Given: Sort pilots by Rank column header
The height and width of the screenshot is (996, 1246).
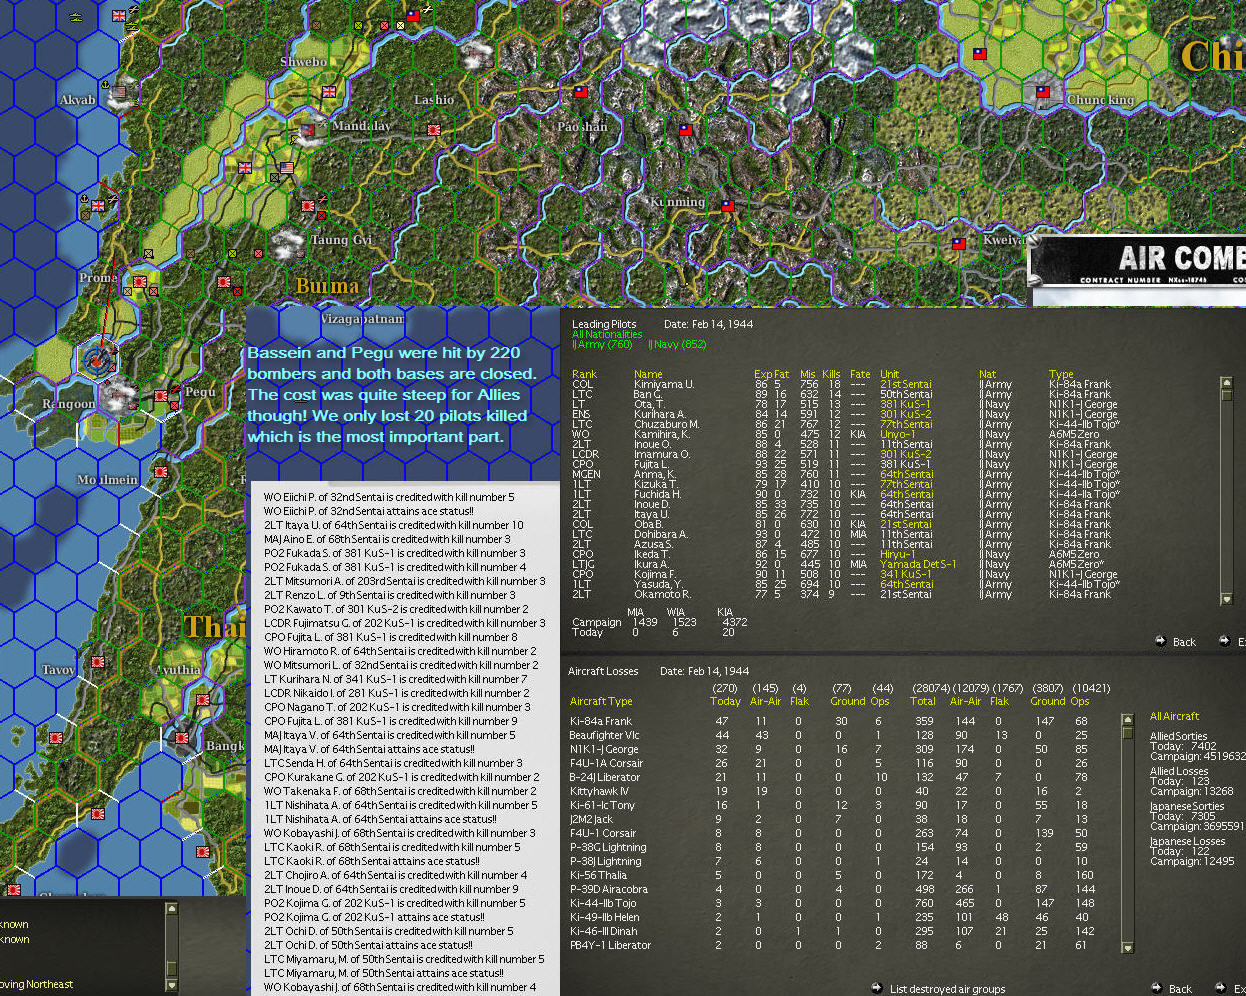Looking at the screenshot, I should click(x=584, y=374).
